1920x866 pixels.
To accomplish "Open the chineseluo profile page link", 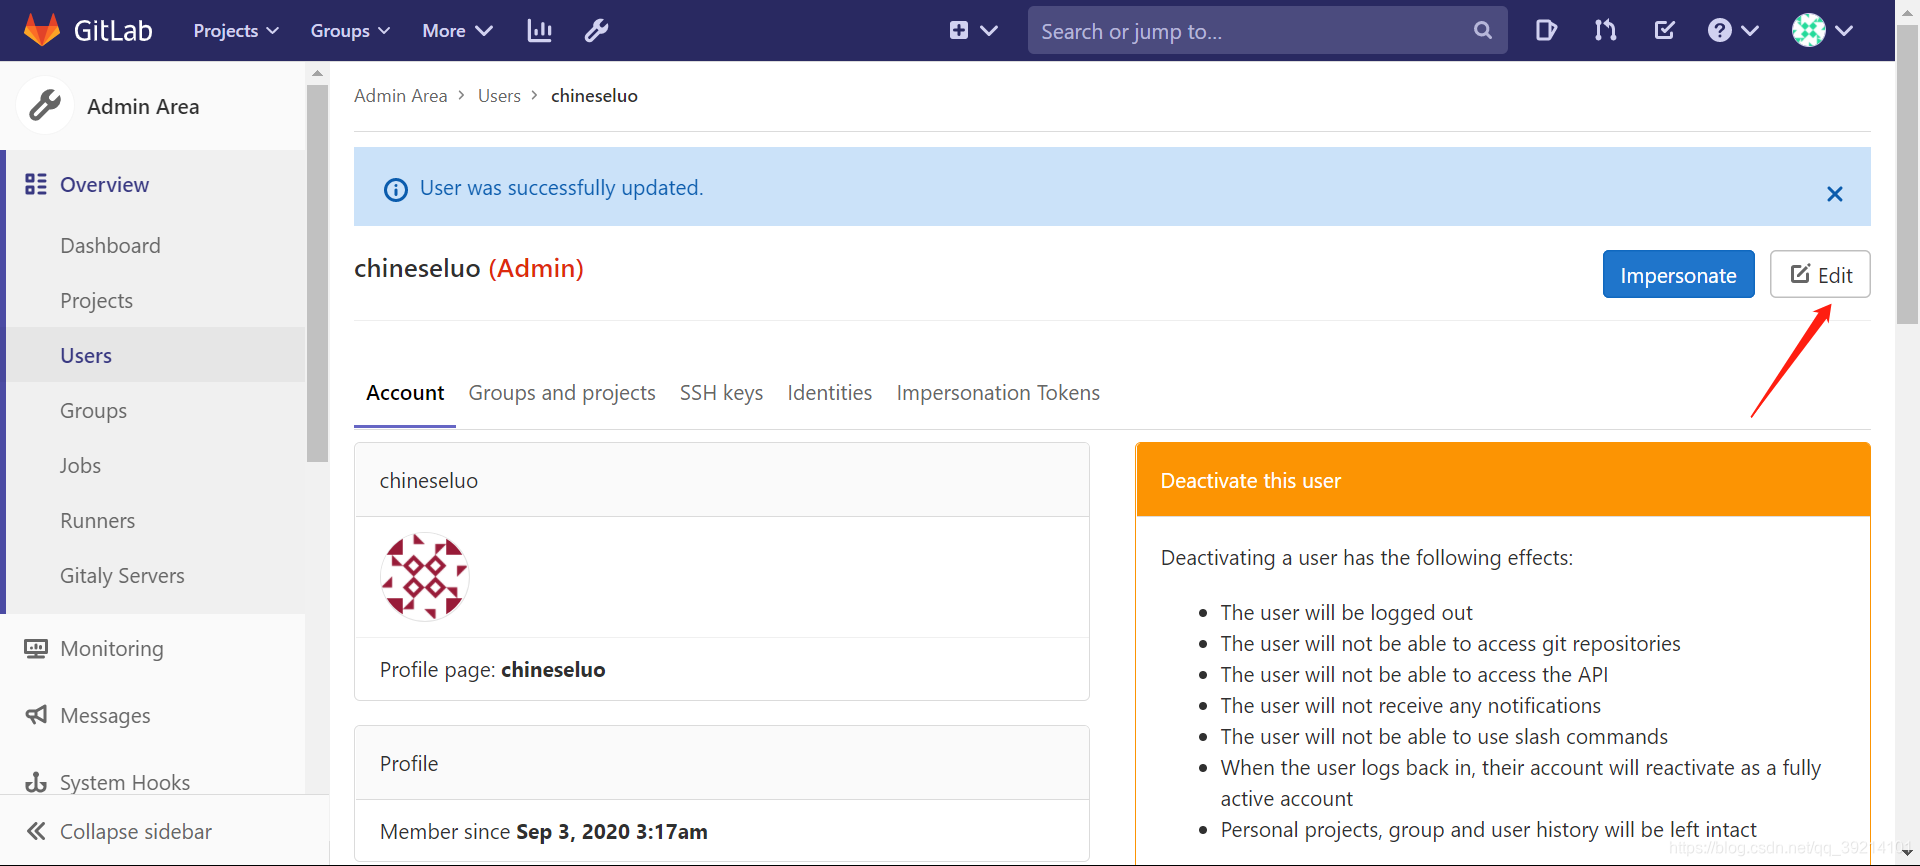I will pyautogui.click(x=553, y=670).
